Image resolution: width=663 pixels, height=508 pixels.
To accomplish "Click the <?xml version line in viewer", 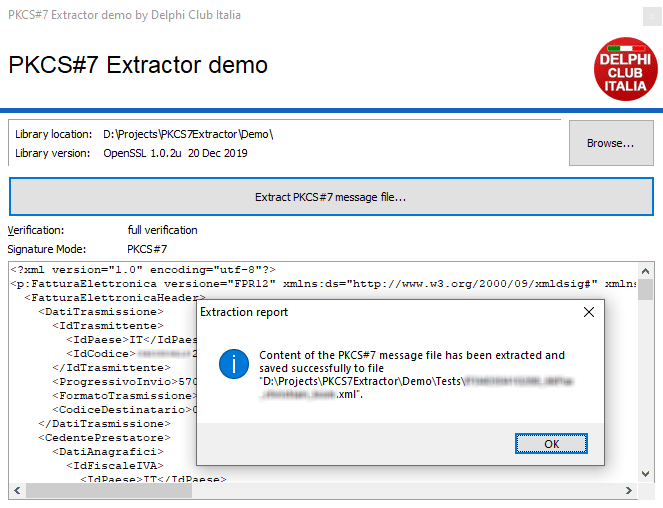I will click(143, 269).
